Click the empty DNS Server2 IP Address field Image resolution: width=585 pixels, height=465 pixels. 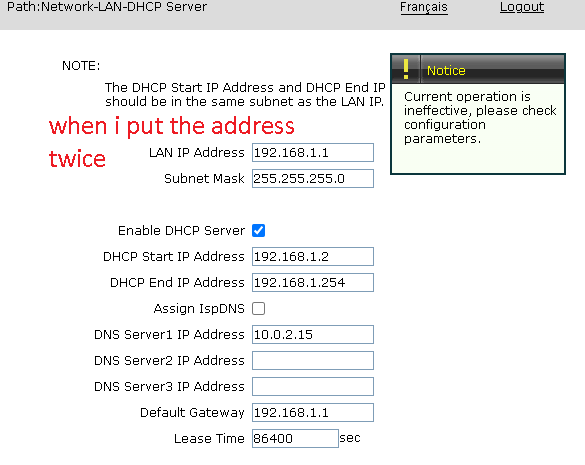pos(313,361)
